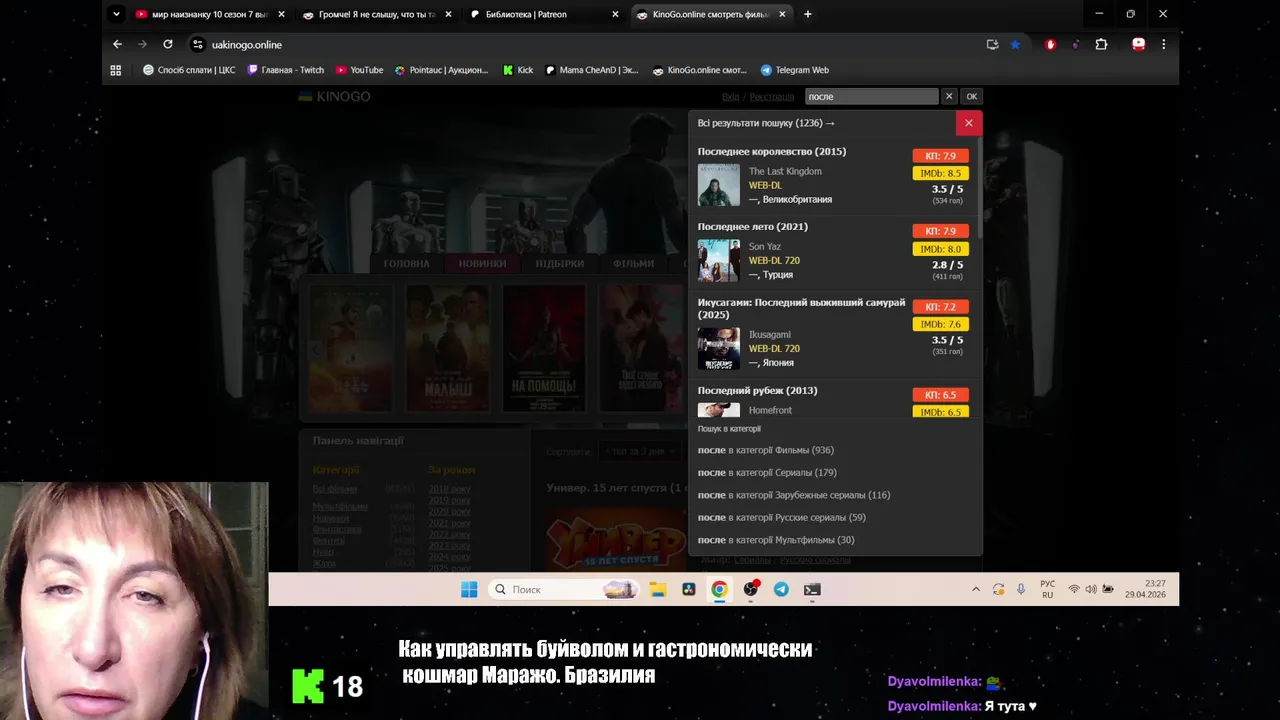Search 'после' in category Зарубежные сериалы (116)
The image size is (1280, 720).
(x=794, y=495)
